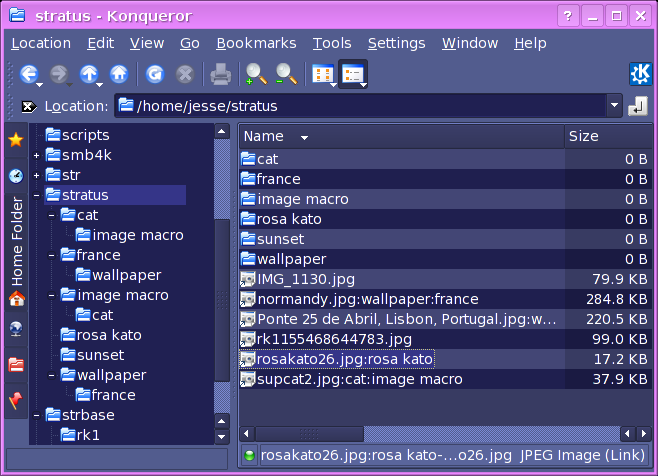658x476 pixels.
Task: Switch to Detailed List View mode
Action: pos(352,75)
